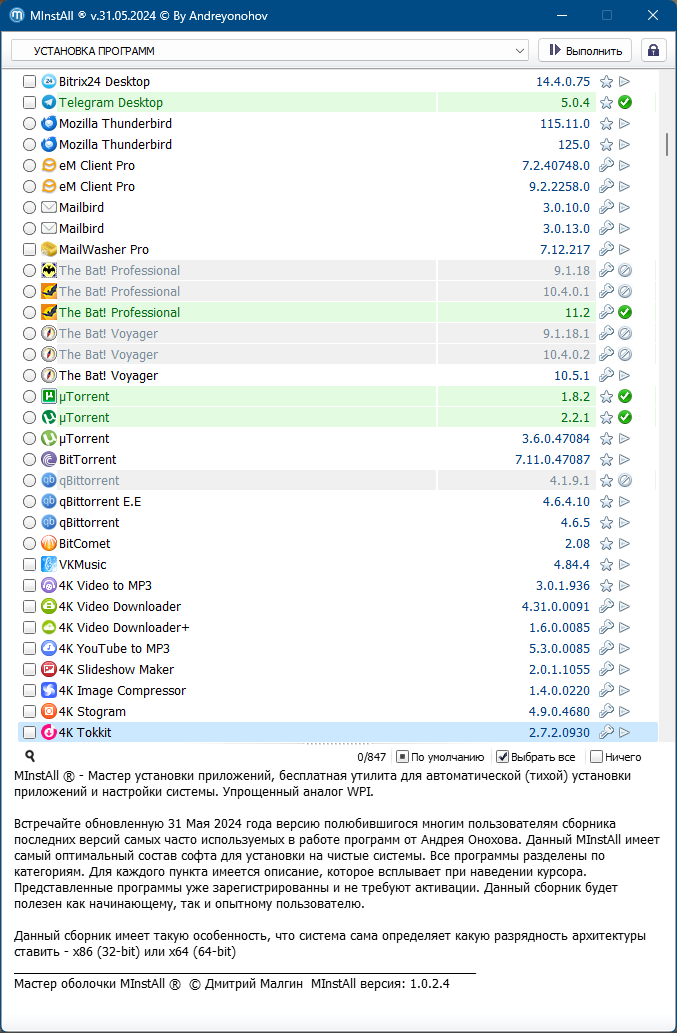This screenshot has width=677, height=1033.
Task: Click the Mailbird 3.0.13.0 row name
Action: pyautogui.click(x=82, y=229)
